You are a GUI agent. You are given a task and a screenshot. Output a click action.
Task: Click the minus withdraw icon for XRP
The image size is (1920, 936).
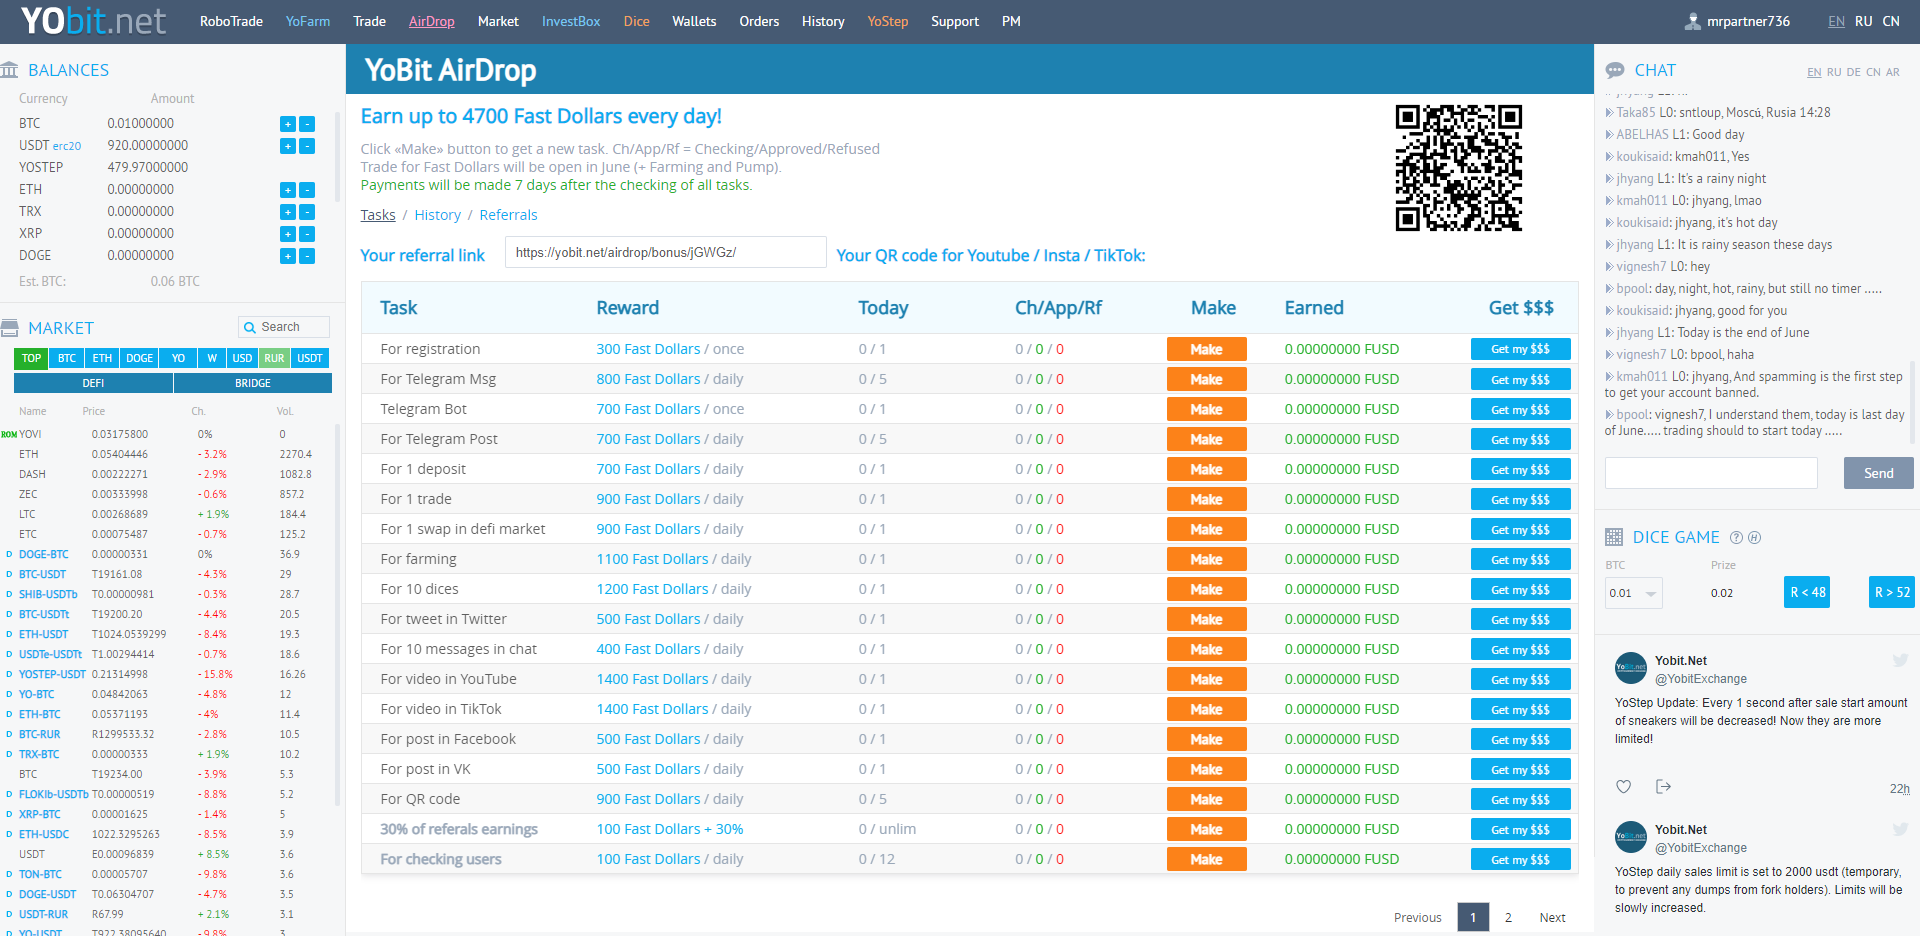coord(307,234)
